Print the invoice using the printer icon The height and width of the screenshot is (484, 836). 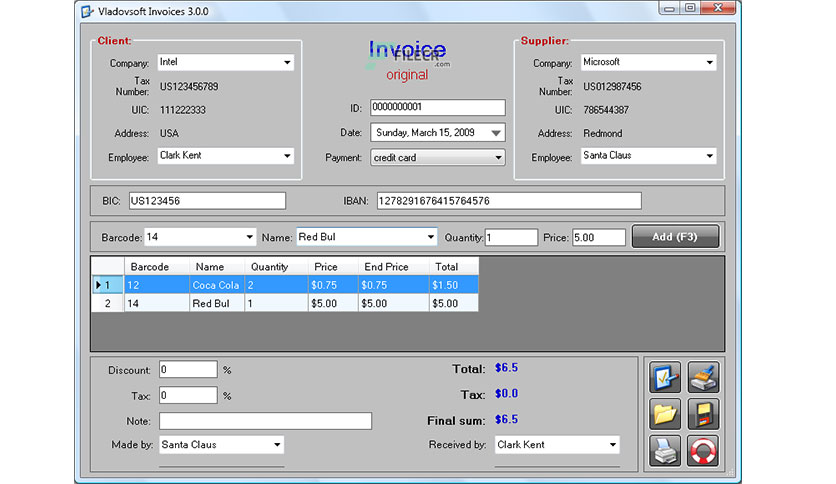coord(664,451)
